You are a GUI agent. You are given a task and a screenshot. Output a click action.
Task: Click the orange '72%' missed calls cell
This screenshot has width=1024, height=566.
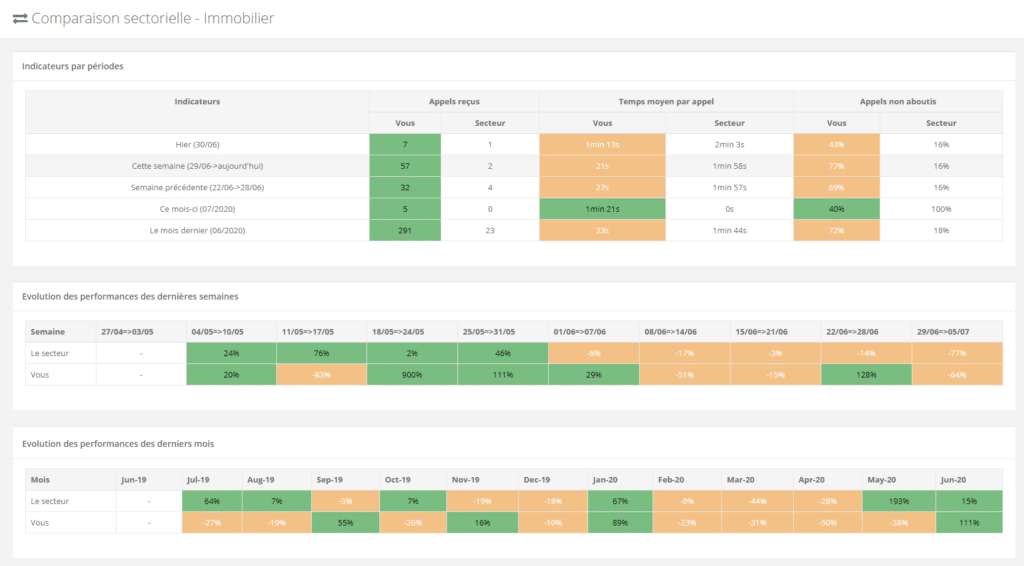[x=837, y=230]
